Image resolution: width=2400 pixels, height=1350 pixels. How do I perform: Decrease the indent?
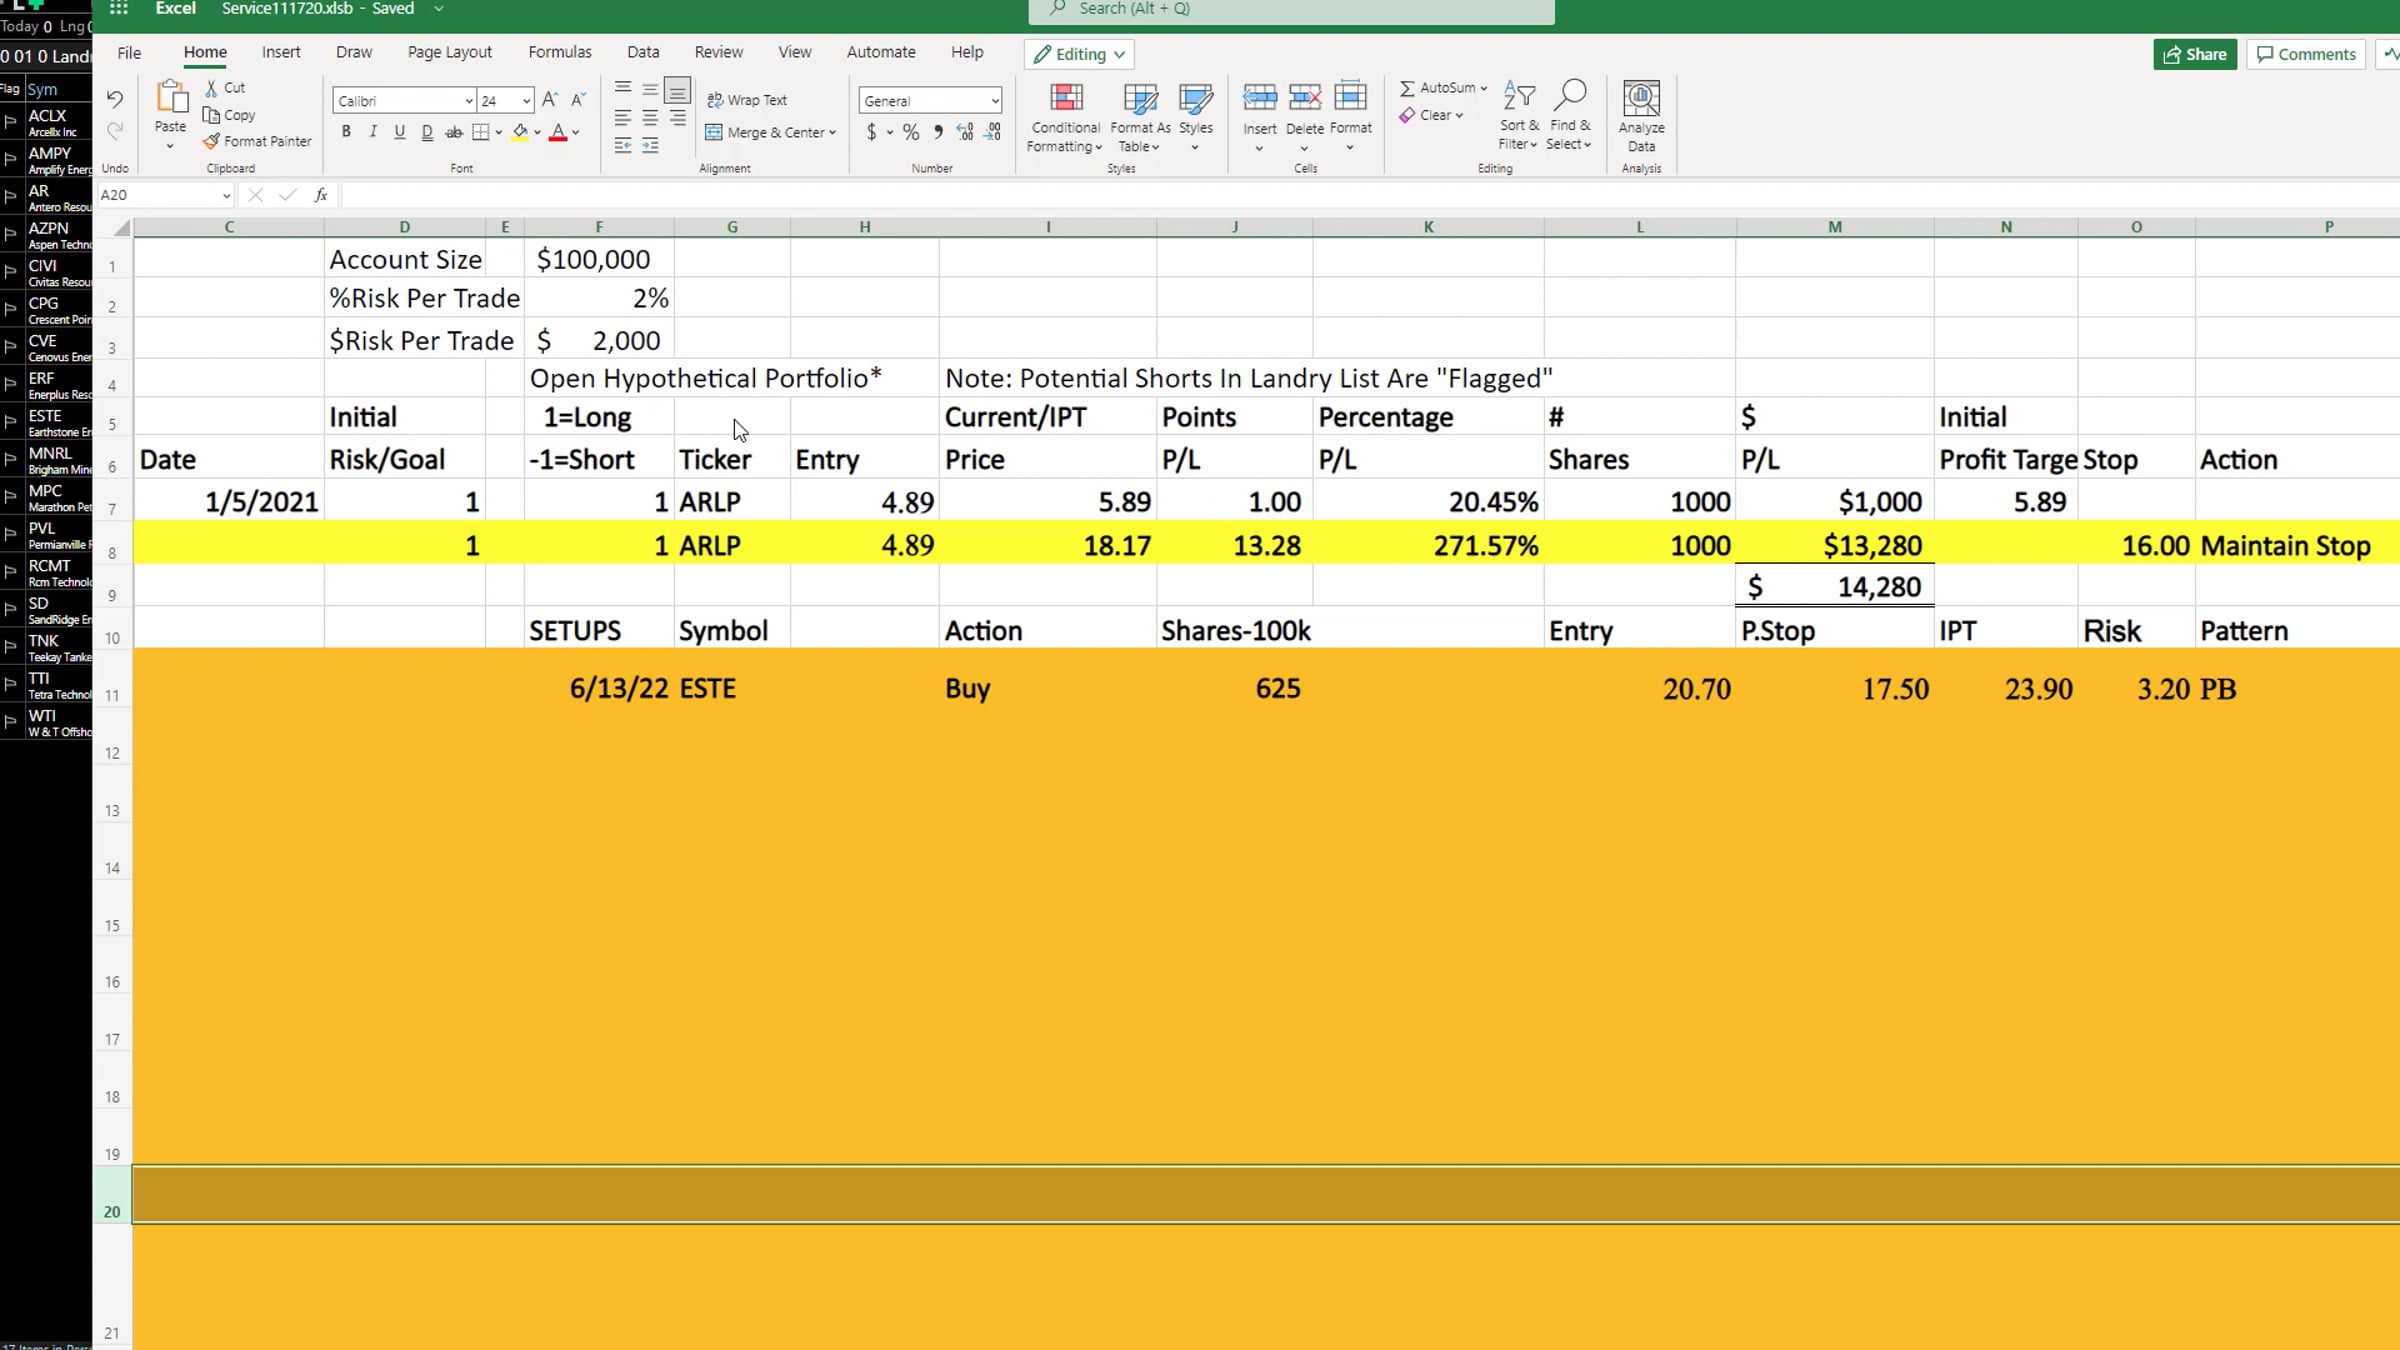pos(623,146)
